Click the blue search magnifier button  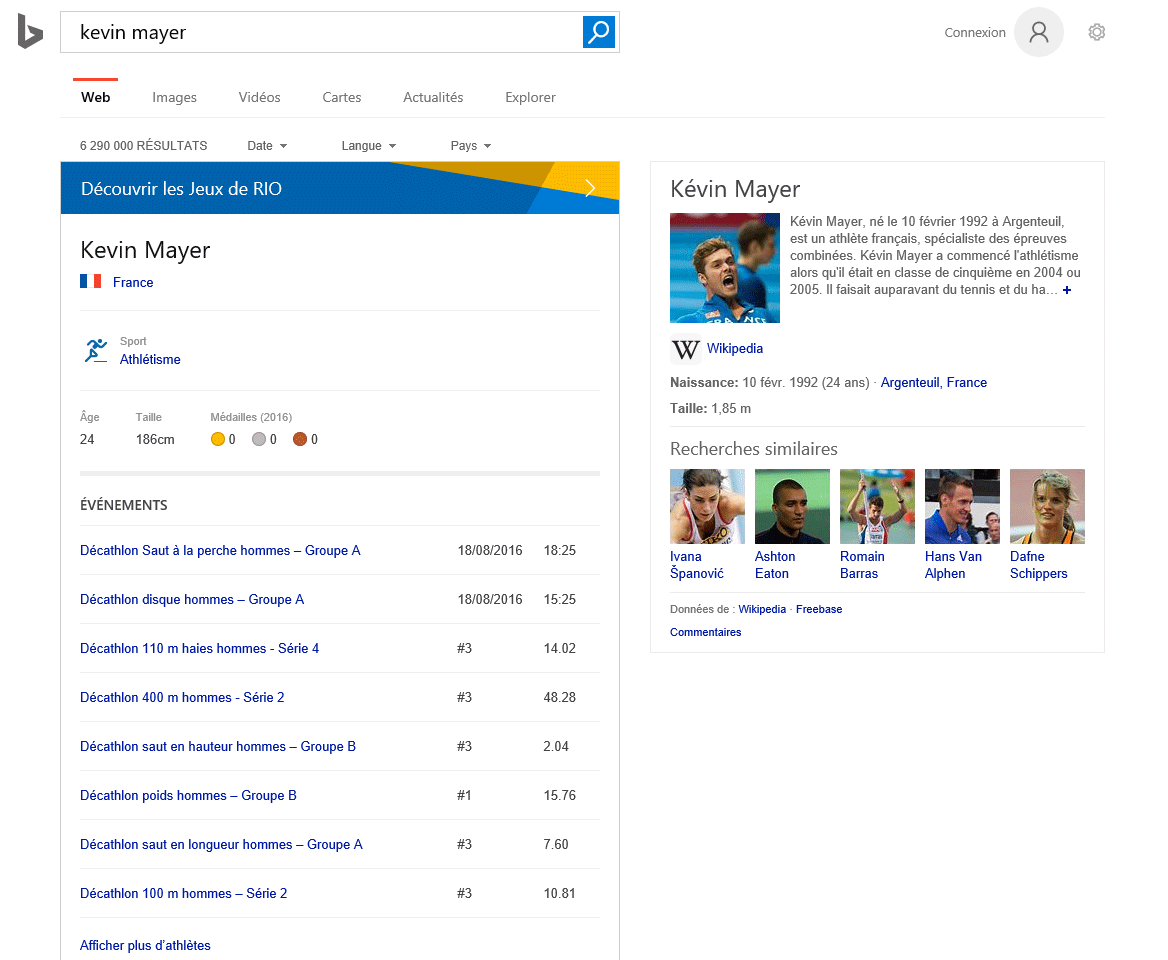coord(599,32)
